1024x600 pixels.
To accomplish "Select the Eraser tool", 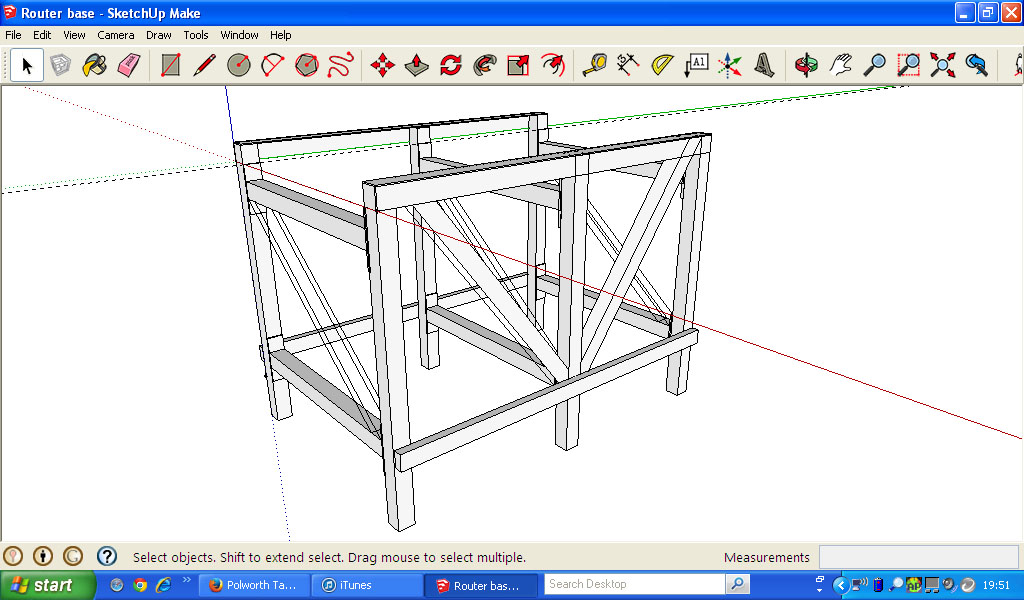I will [129, 66].
